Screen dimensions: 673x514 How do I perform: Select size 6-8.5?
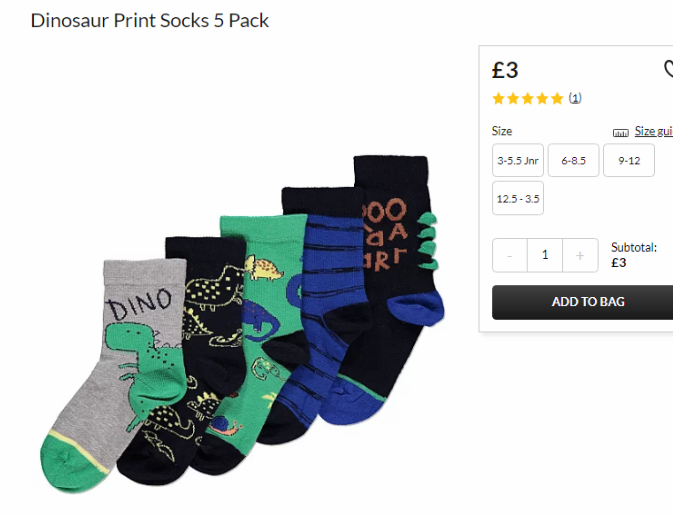[x=573, y=160]
